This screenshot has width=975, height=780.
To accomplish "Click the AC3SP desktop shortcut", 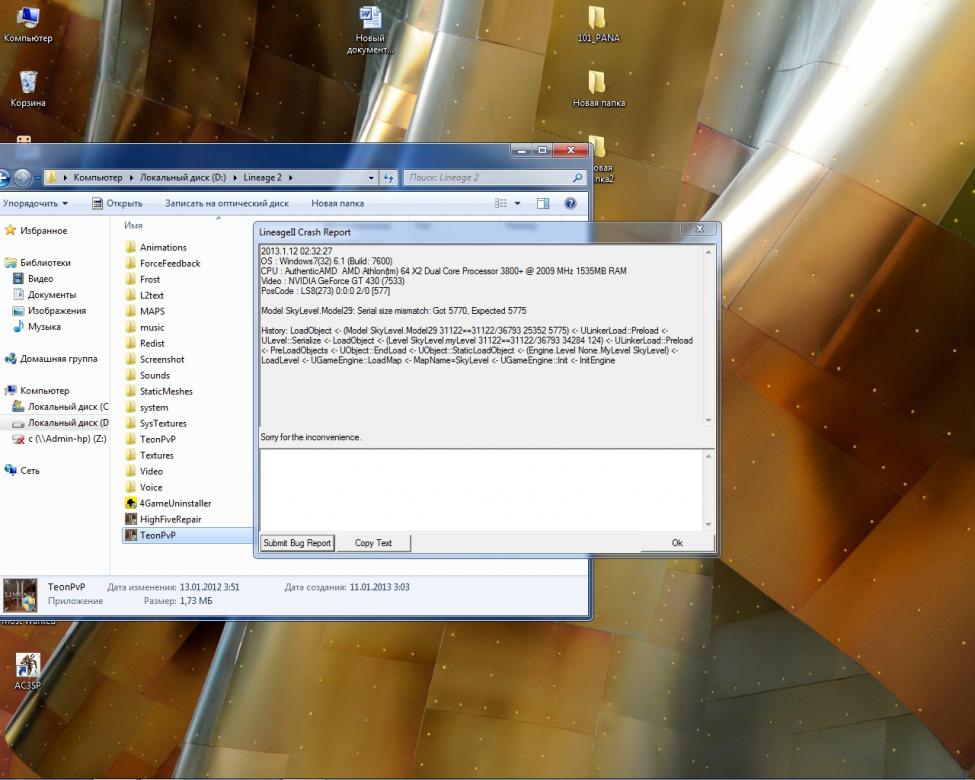I will click(28, 666).
